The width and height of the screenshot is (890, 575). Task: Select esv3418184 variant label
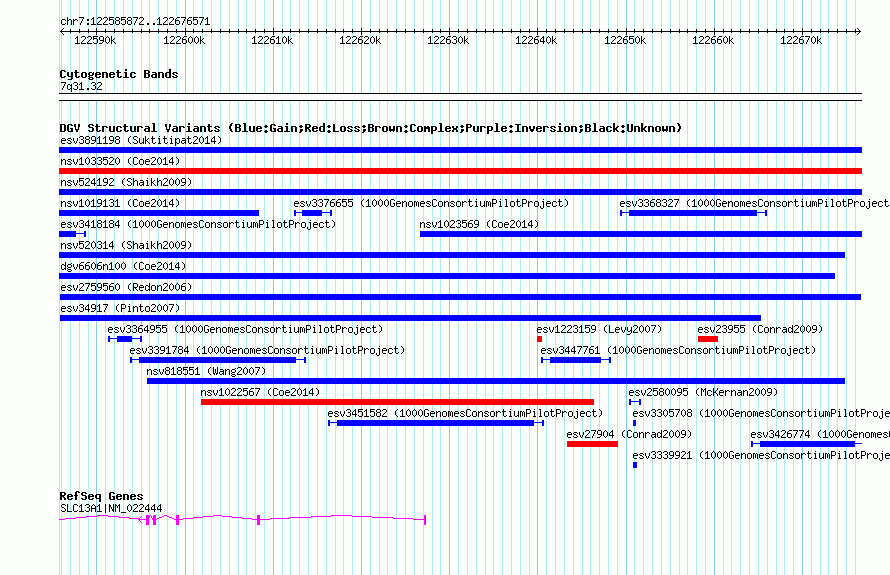tap(198, 224)
